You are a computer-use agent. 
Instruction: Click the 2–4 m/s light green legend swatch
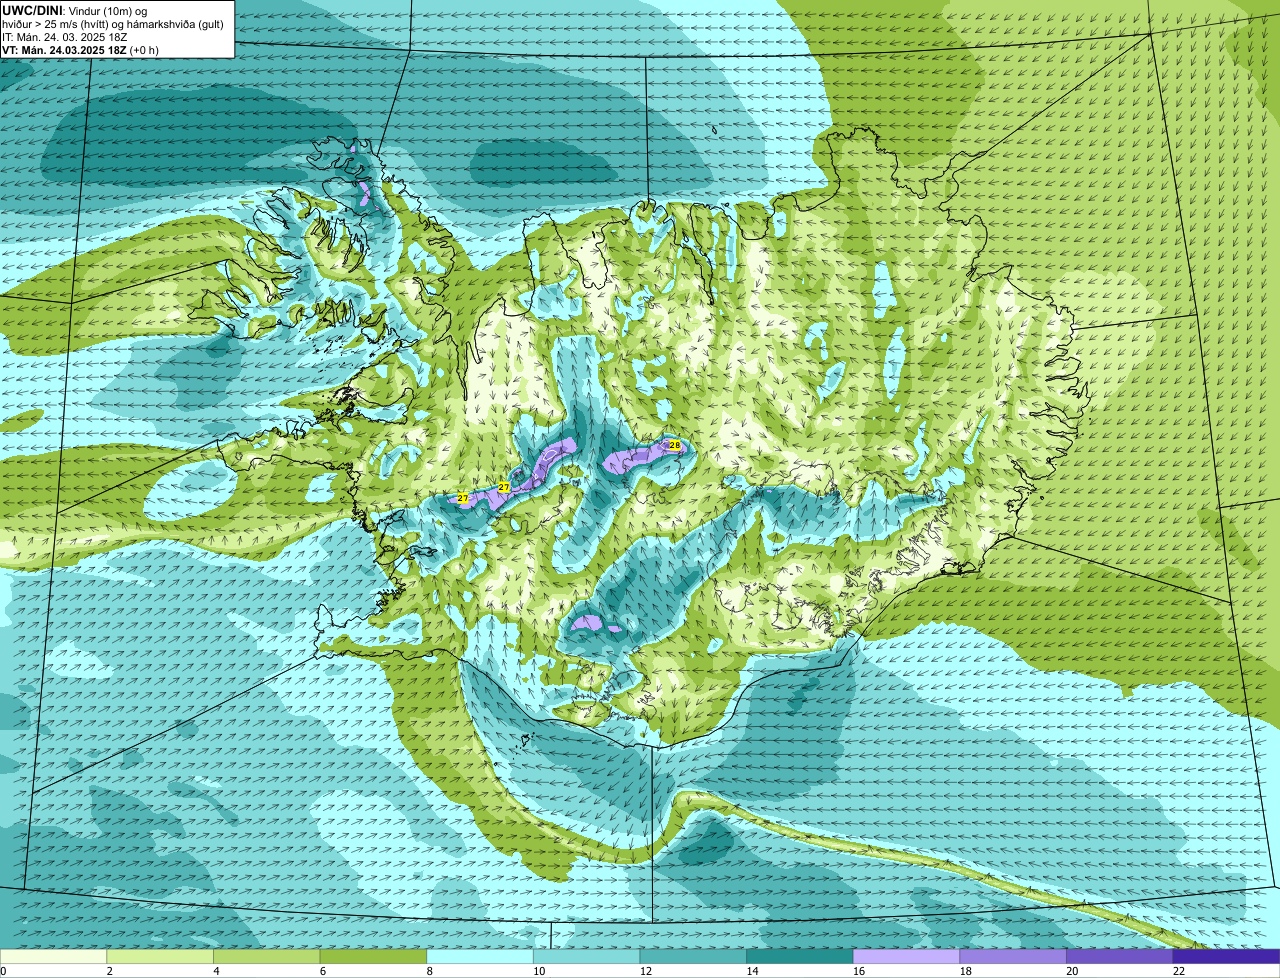pyautogui.click(x=160, y=957)
